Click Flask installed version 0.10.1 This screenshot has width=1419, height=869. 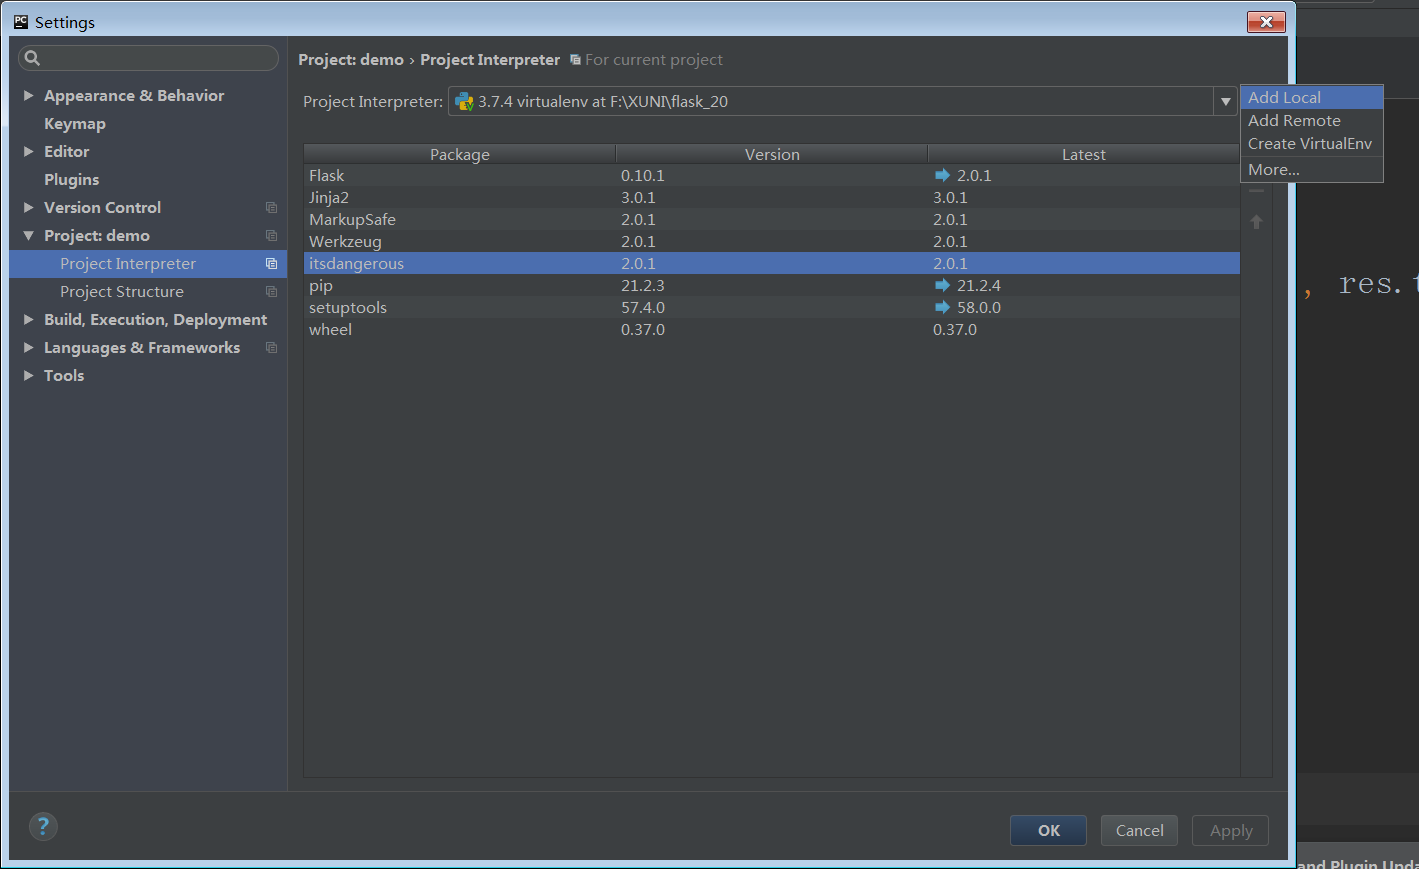tap(643, 175)
